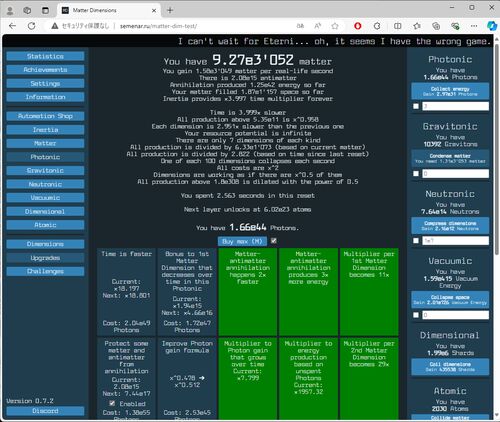This screenshot has height=422, width=500.
Task: Show the Upgrades subtab
Action: (45, 258)
